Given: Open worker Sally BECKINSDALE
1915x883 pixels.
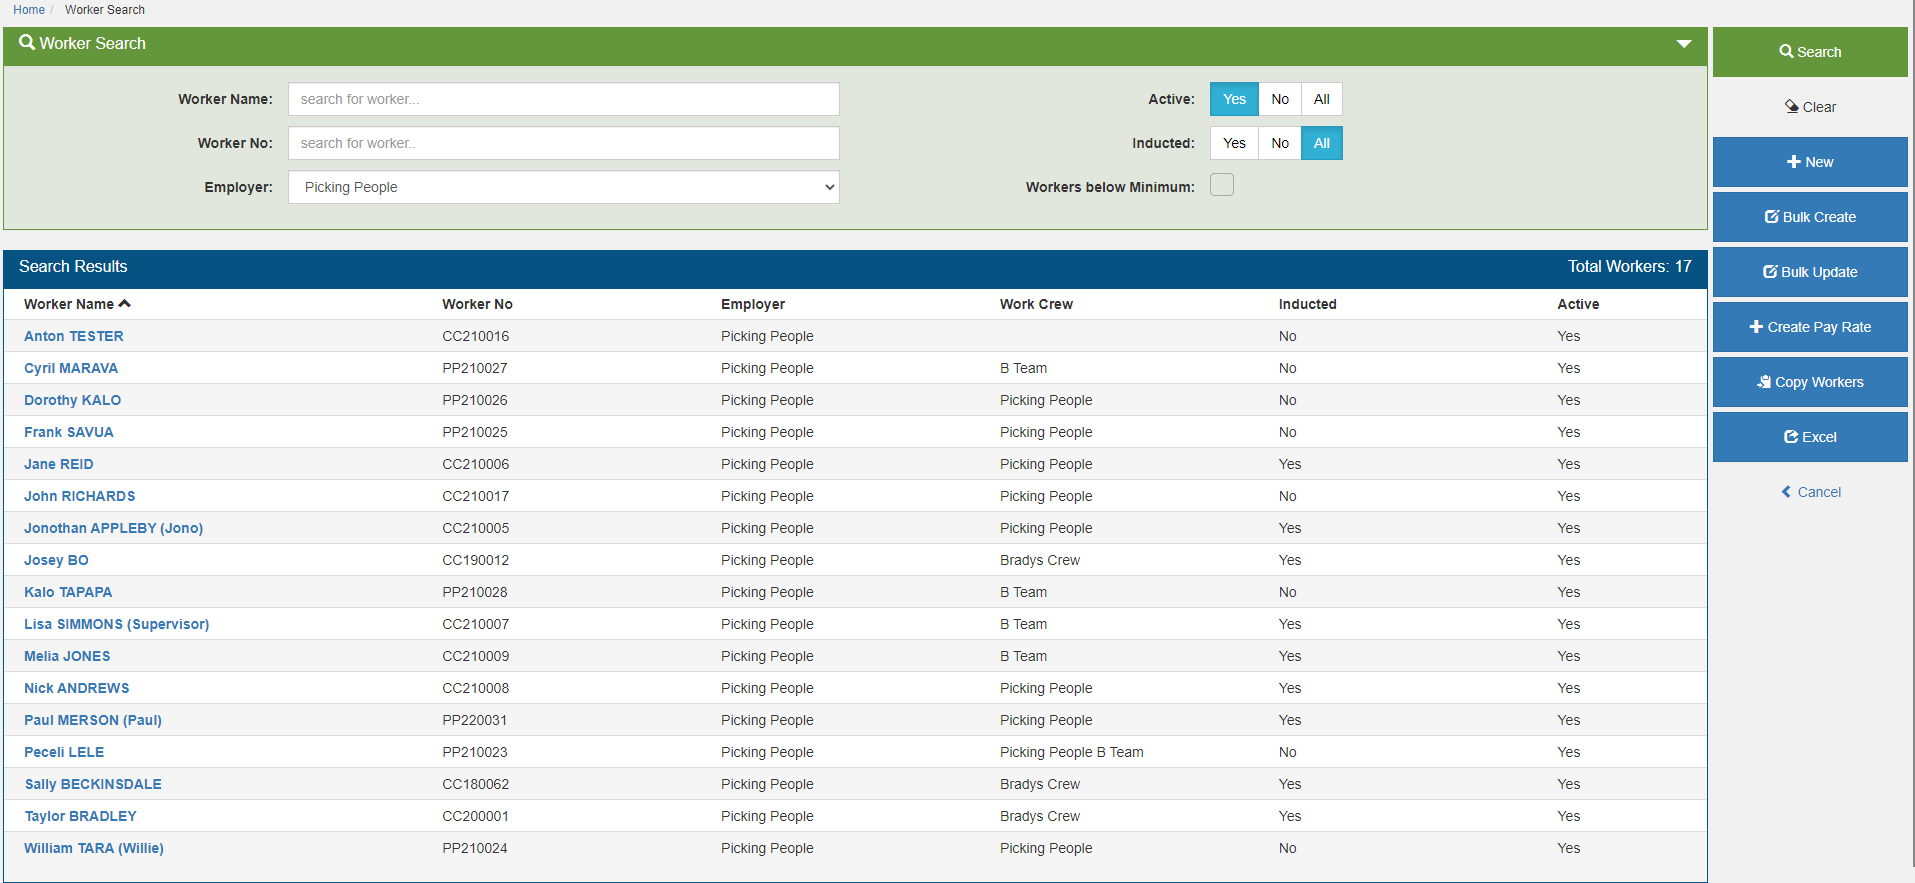Looking at the screenshot, I should 93,784.
